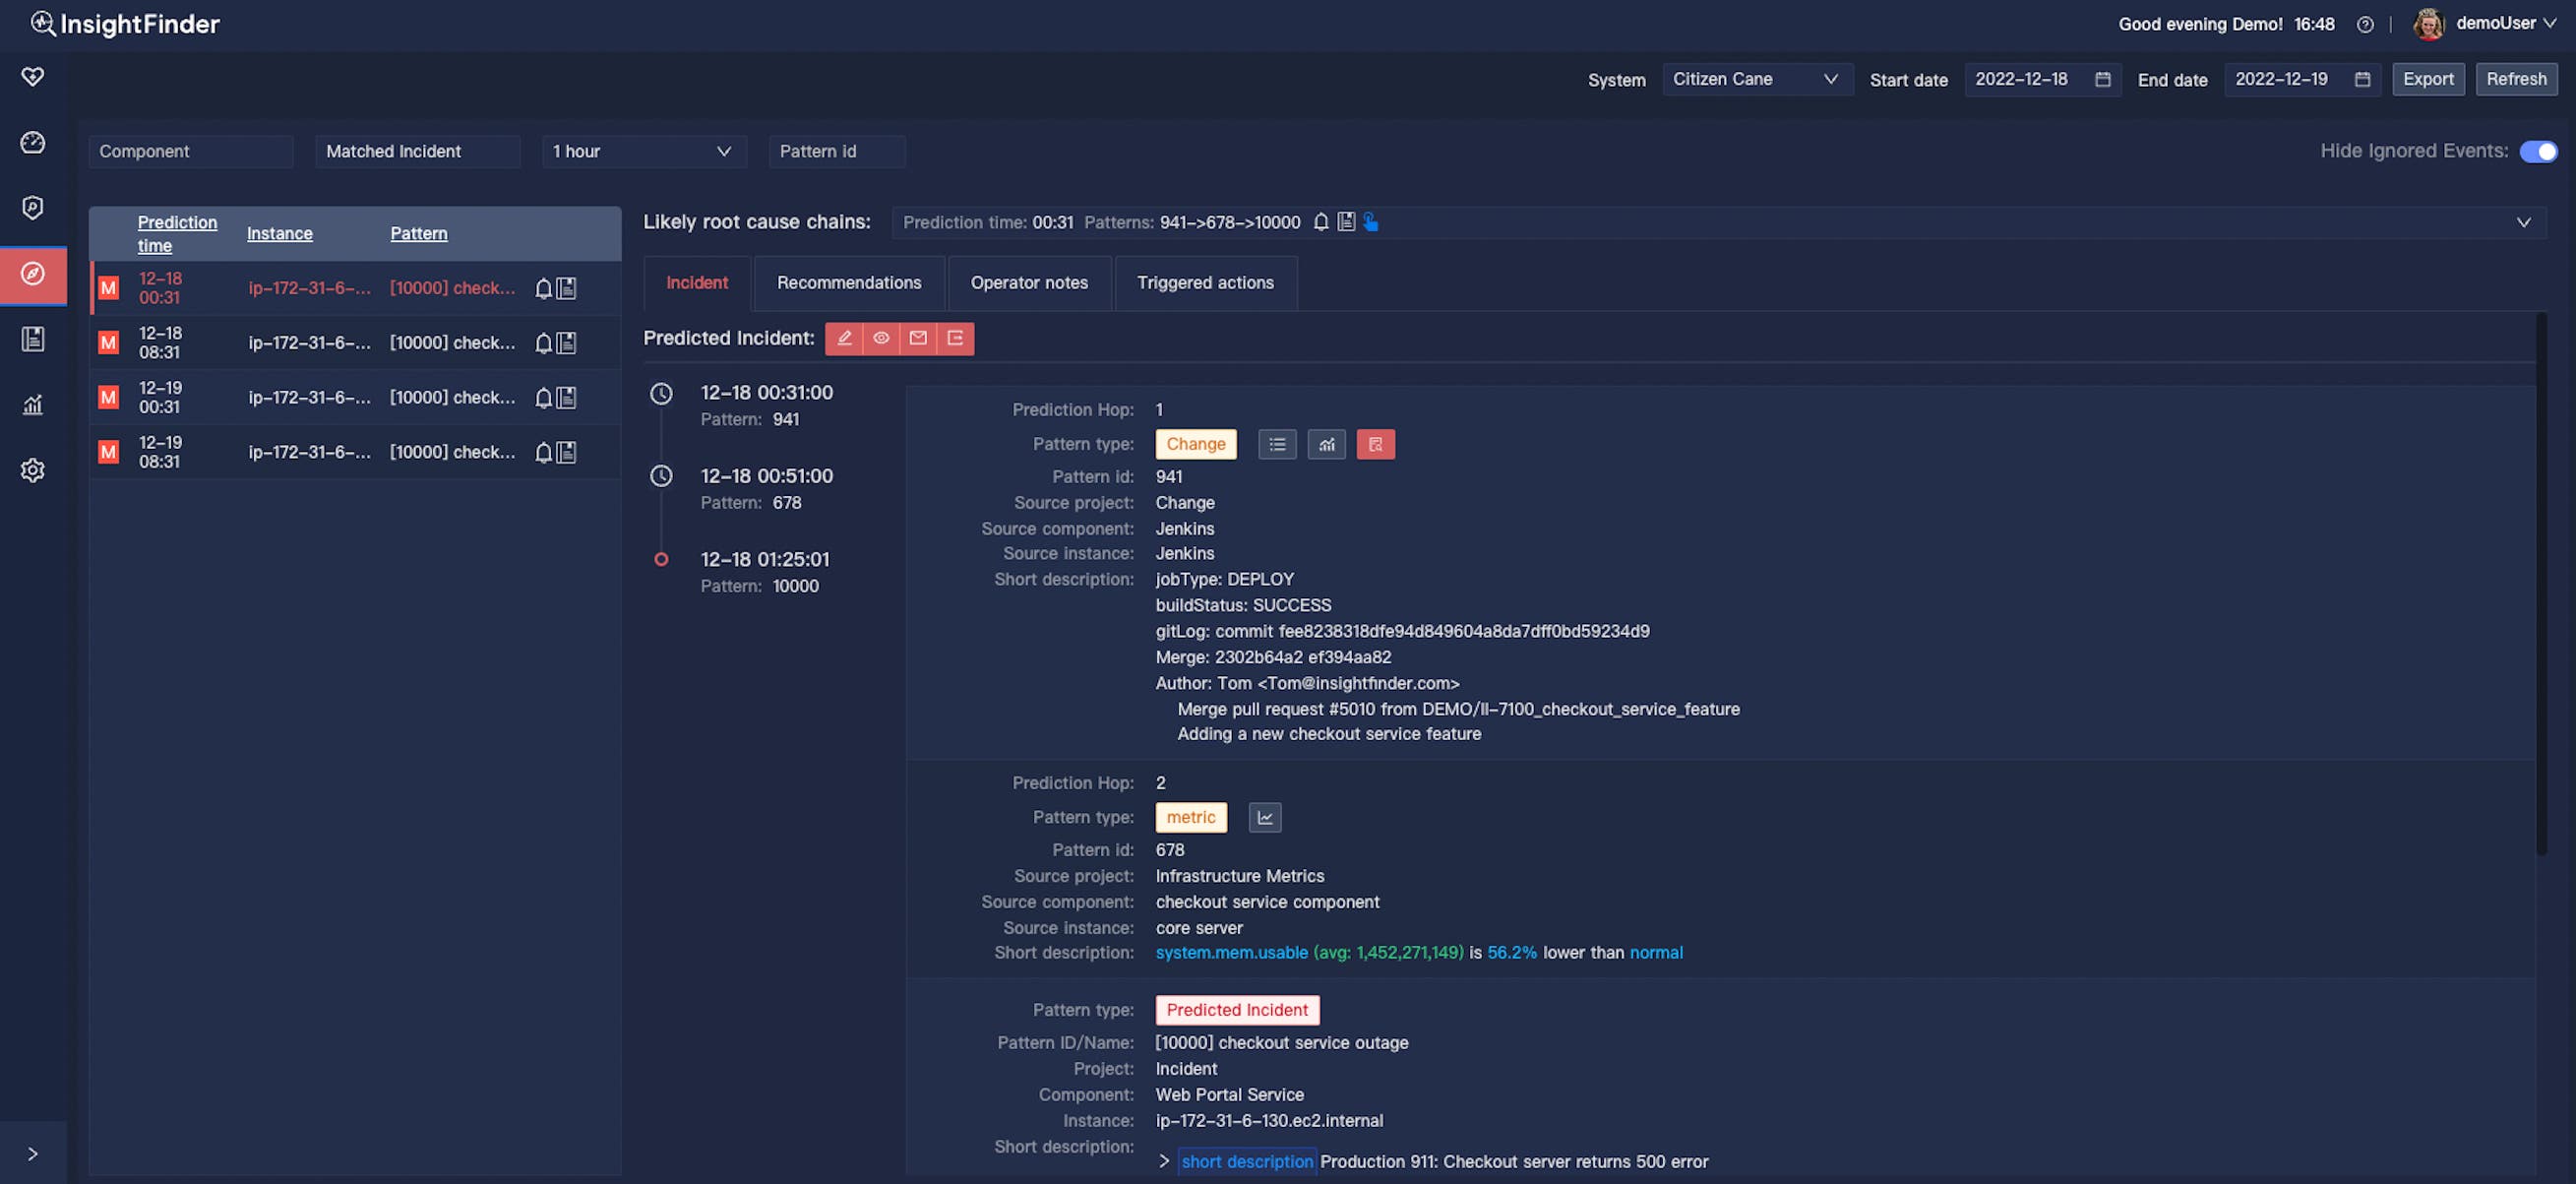Image resolution: width=2576 pixels, height=1184 pixels.
Task: Select the edit pencil icon beside Predicted Incident
Action: pyautogui.click(x=845, y=338)
